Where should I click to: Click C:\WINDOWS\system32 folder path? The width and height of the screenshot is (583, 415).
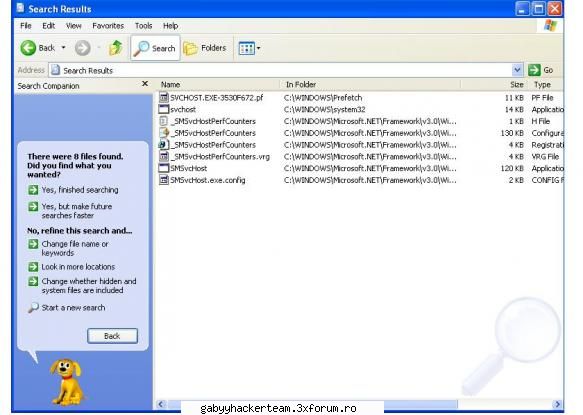[x=325, y=110]
